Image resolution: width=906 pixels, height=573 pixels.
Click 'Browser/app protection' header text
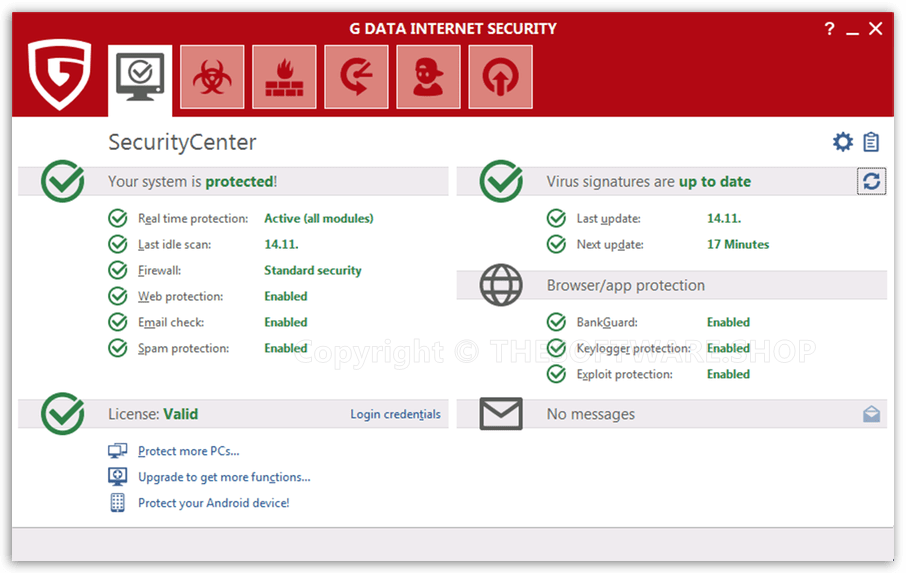coord(626,285)
